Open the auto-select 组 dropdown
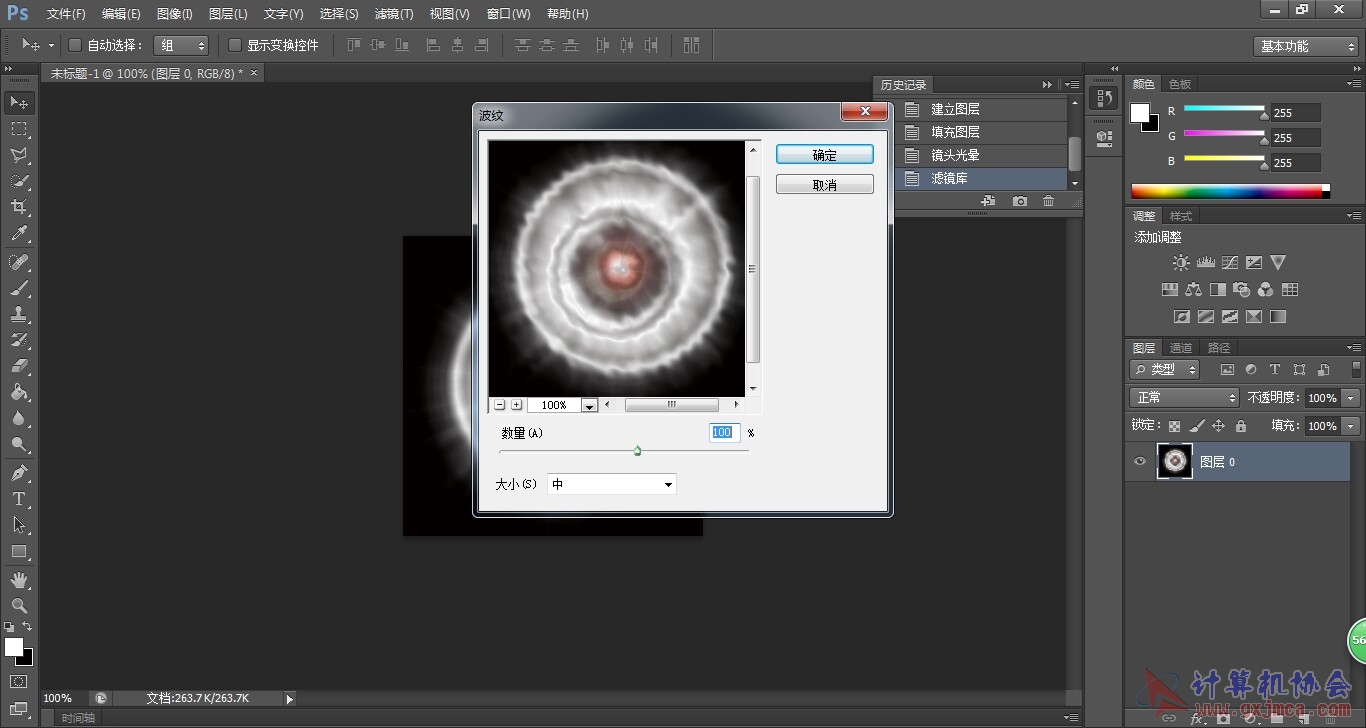Image resolution: width=1366 pixels, height=728 pixels. tap(181, 45)
